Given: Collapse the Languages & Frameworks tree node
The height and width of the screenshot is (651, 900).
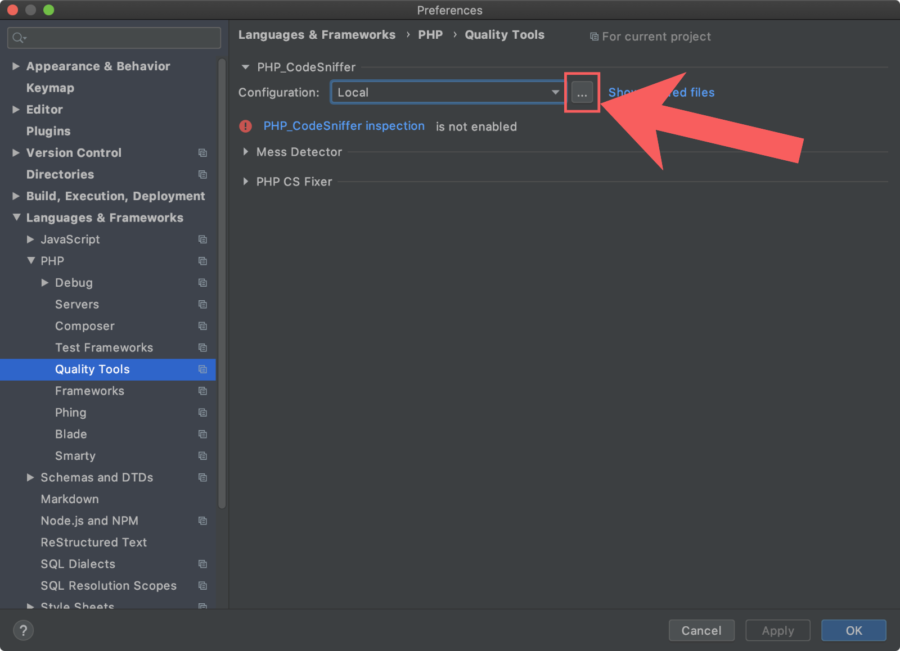Looking at the screenshot, I should [15, 217].
